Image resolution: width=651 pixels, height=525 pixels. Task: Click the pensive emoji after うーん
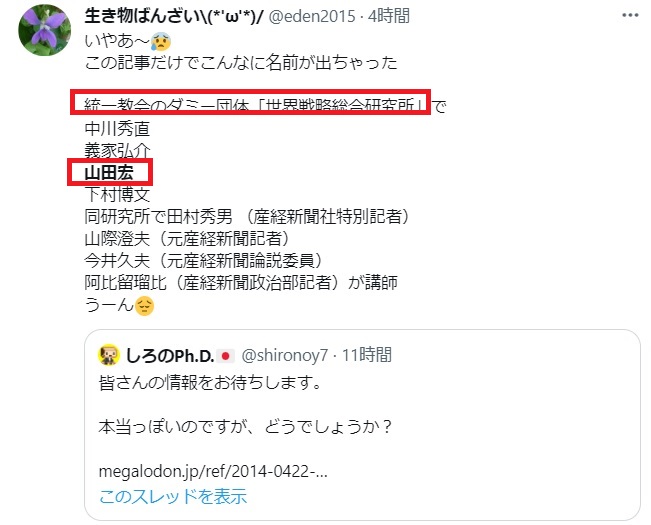click(x=144, y=306)
